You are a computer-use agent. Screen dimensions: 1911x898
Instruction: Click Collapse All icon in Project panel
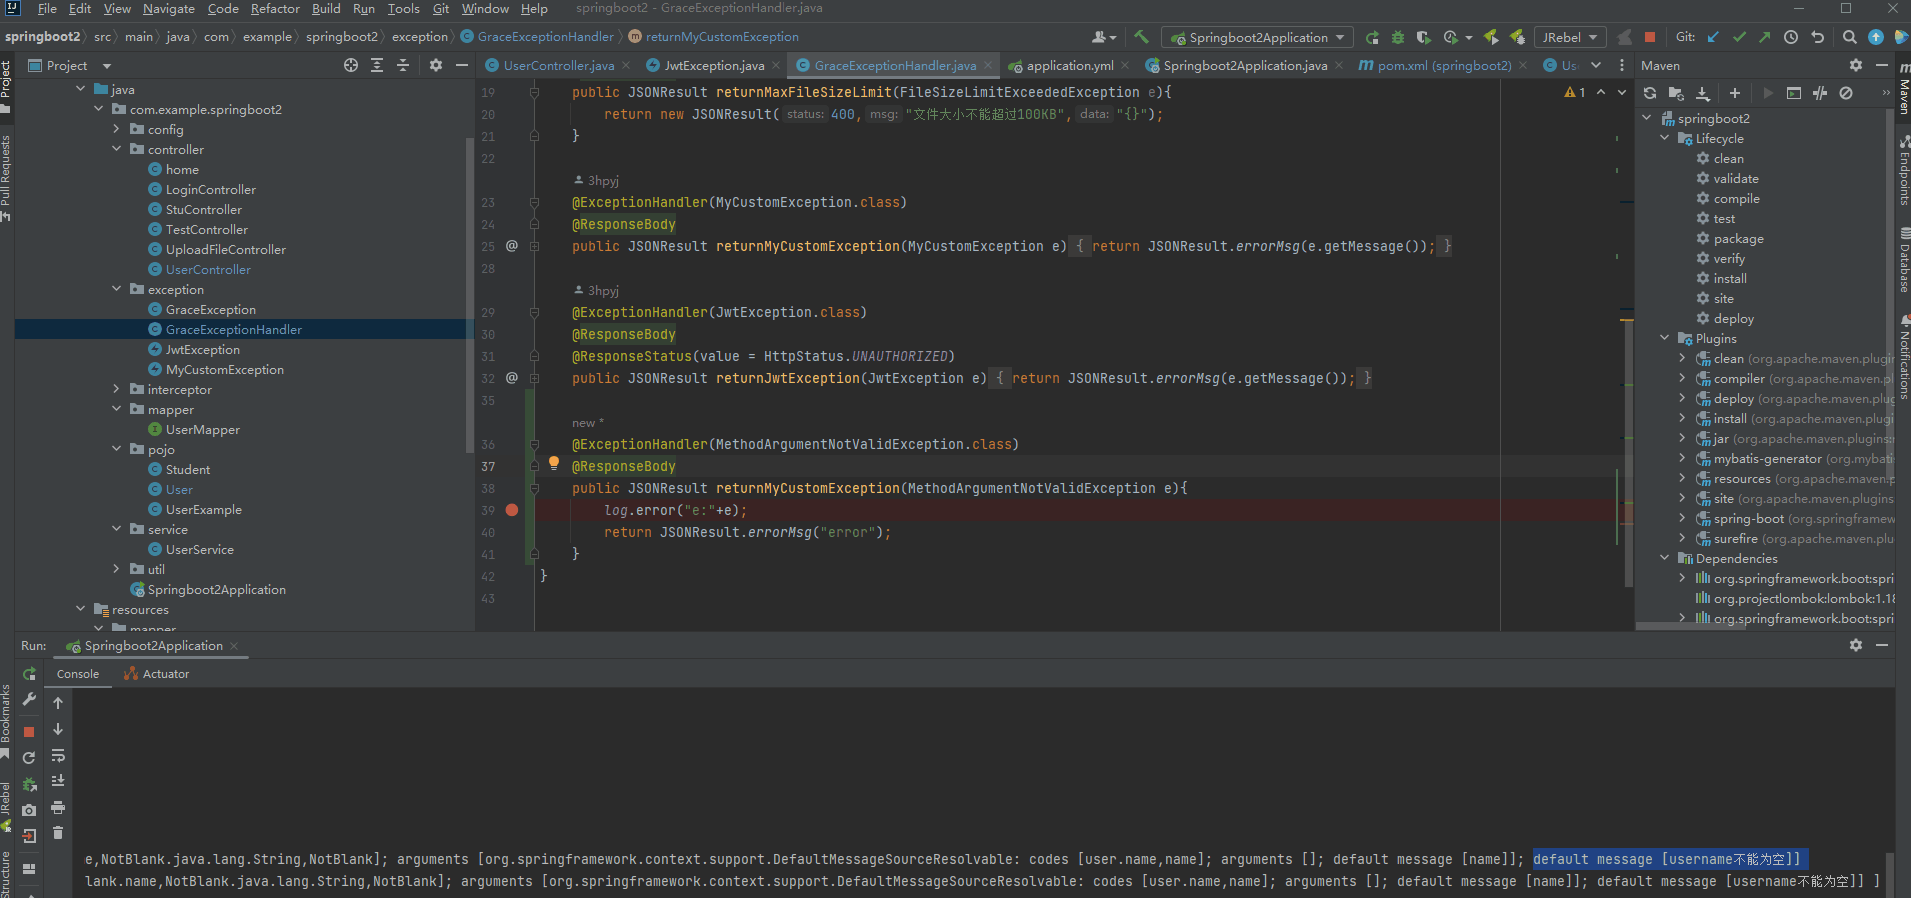[403, 65]
